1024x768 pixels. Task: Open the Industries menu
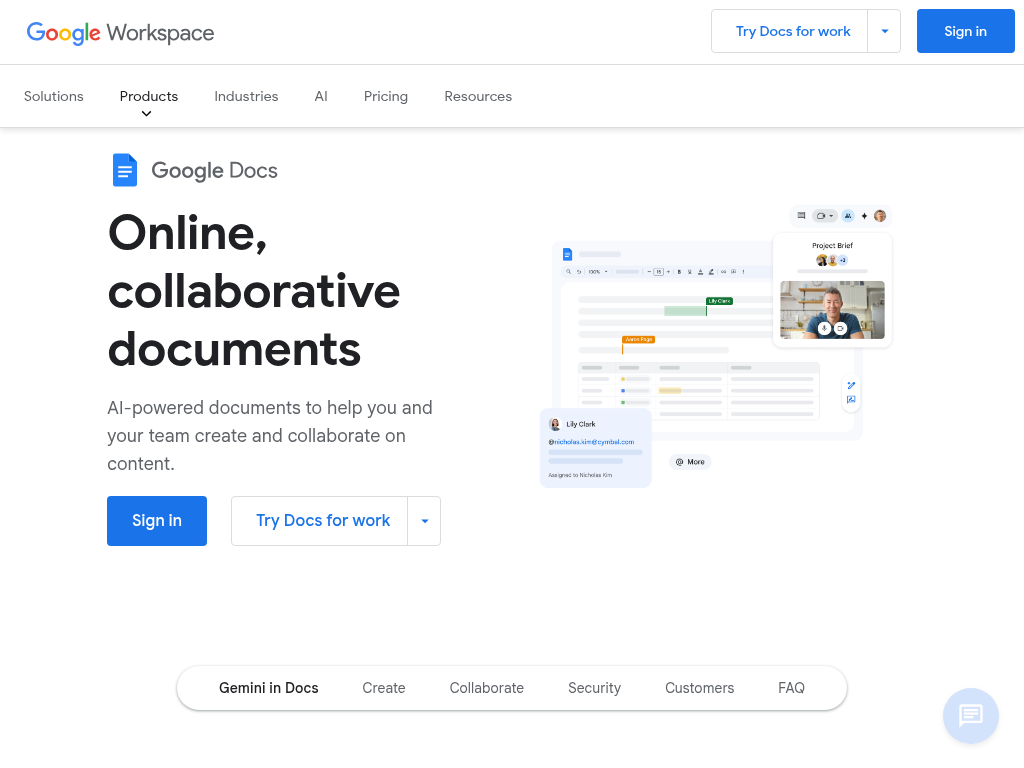pyautogui.click(x=246, y=96)
